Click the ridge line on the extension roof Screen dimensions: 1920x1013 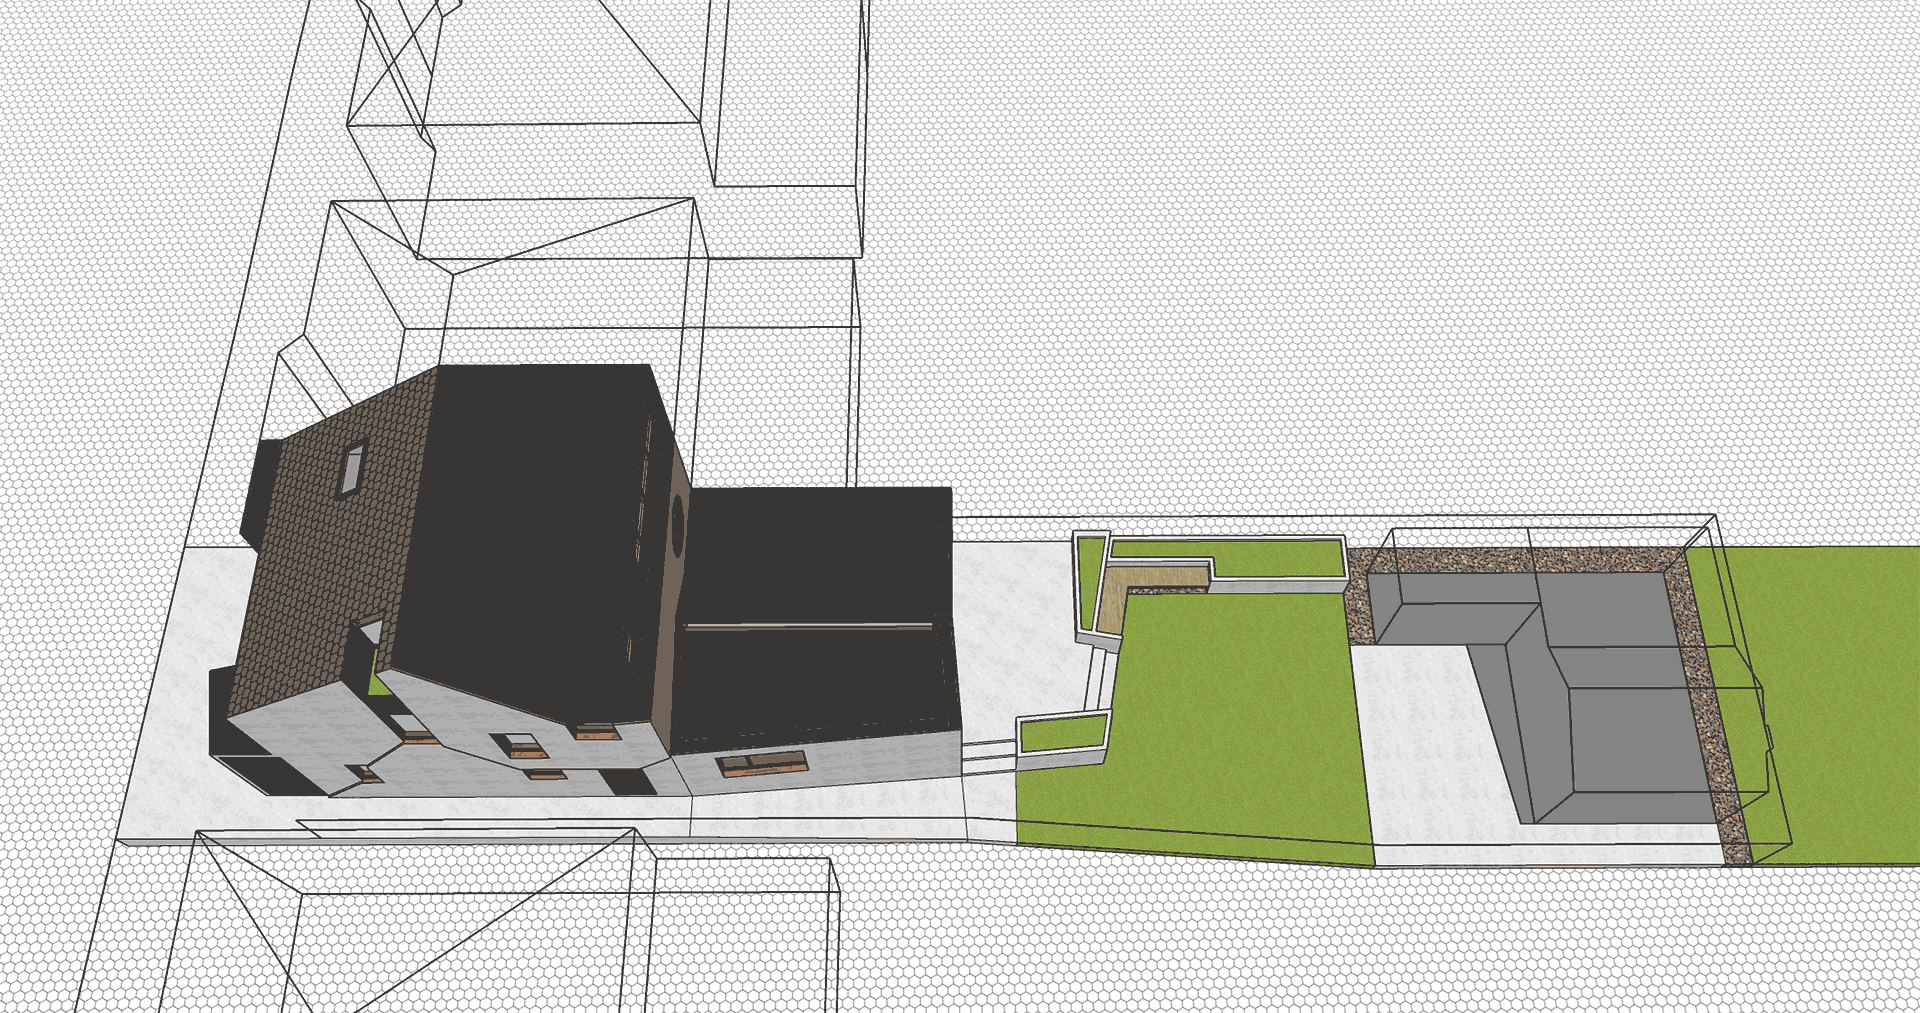tap(808, 627)
